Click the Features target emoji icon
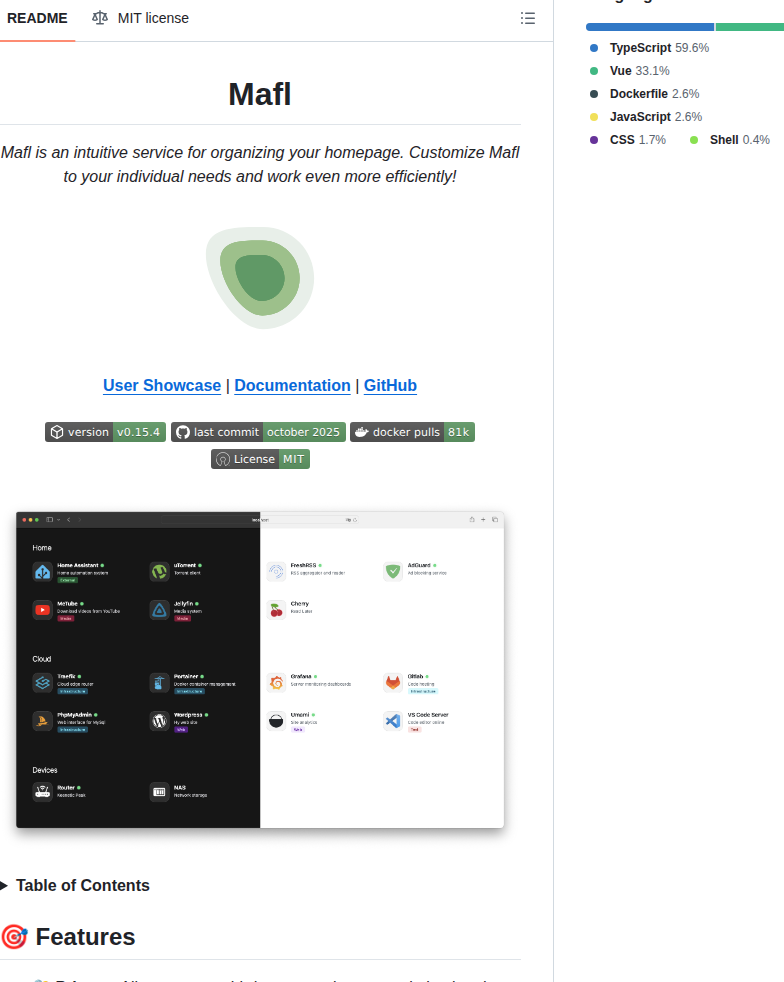 [14, 937]
